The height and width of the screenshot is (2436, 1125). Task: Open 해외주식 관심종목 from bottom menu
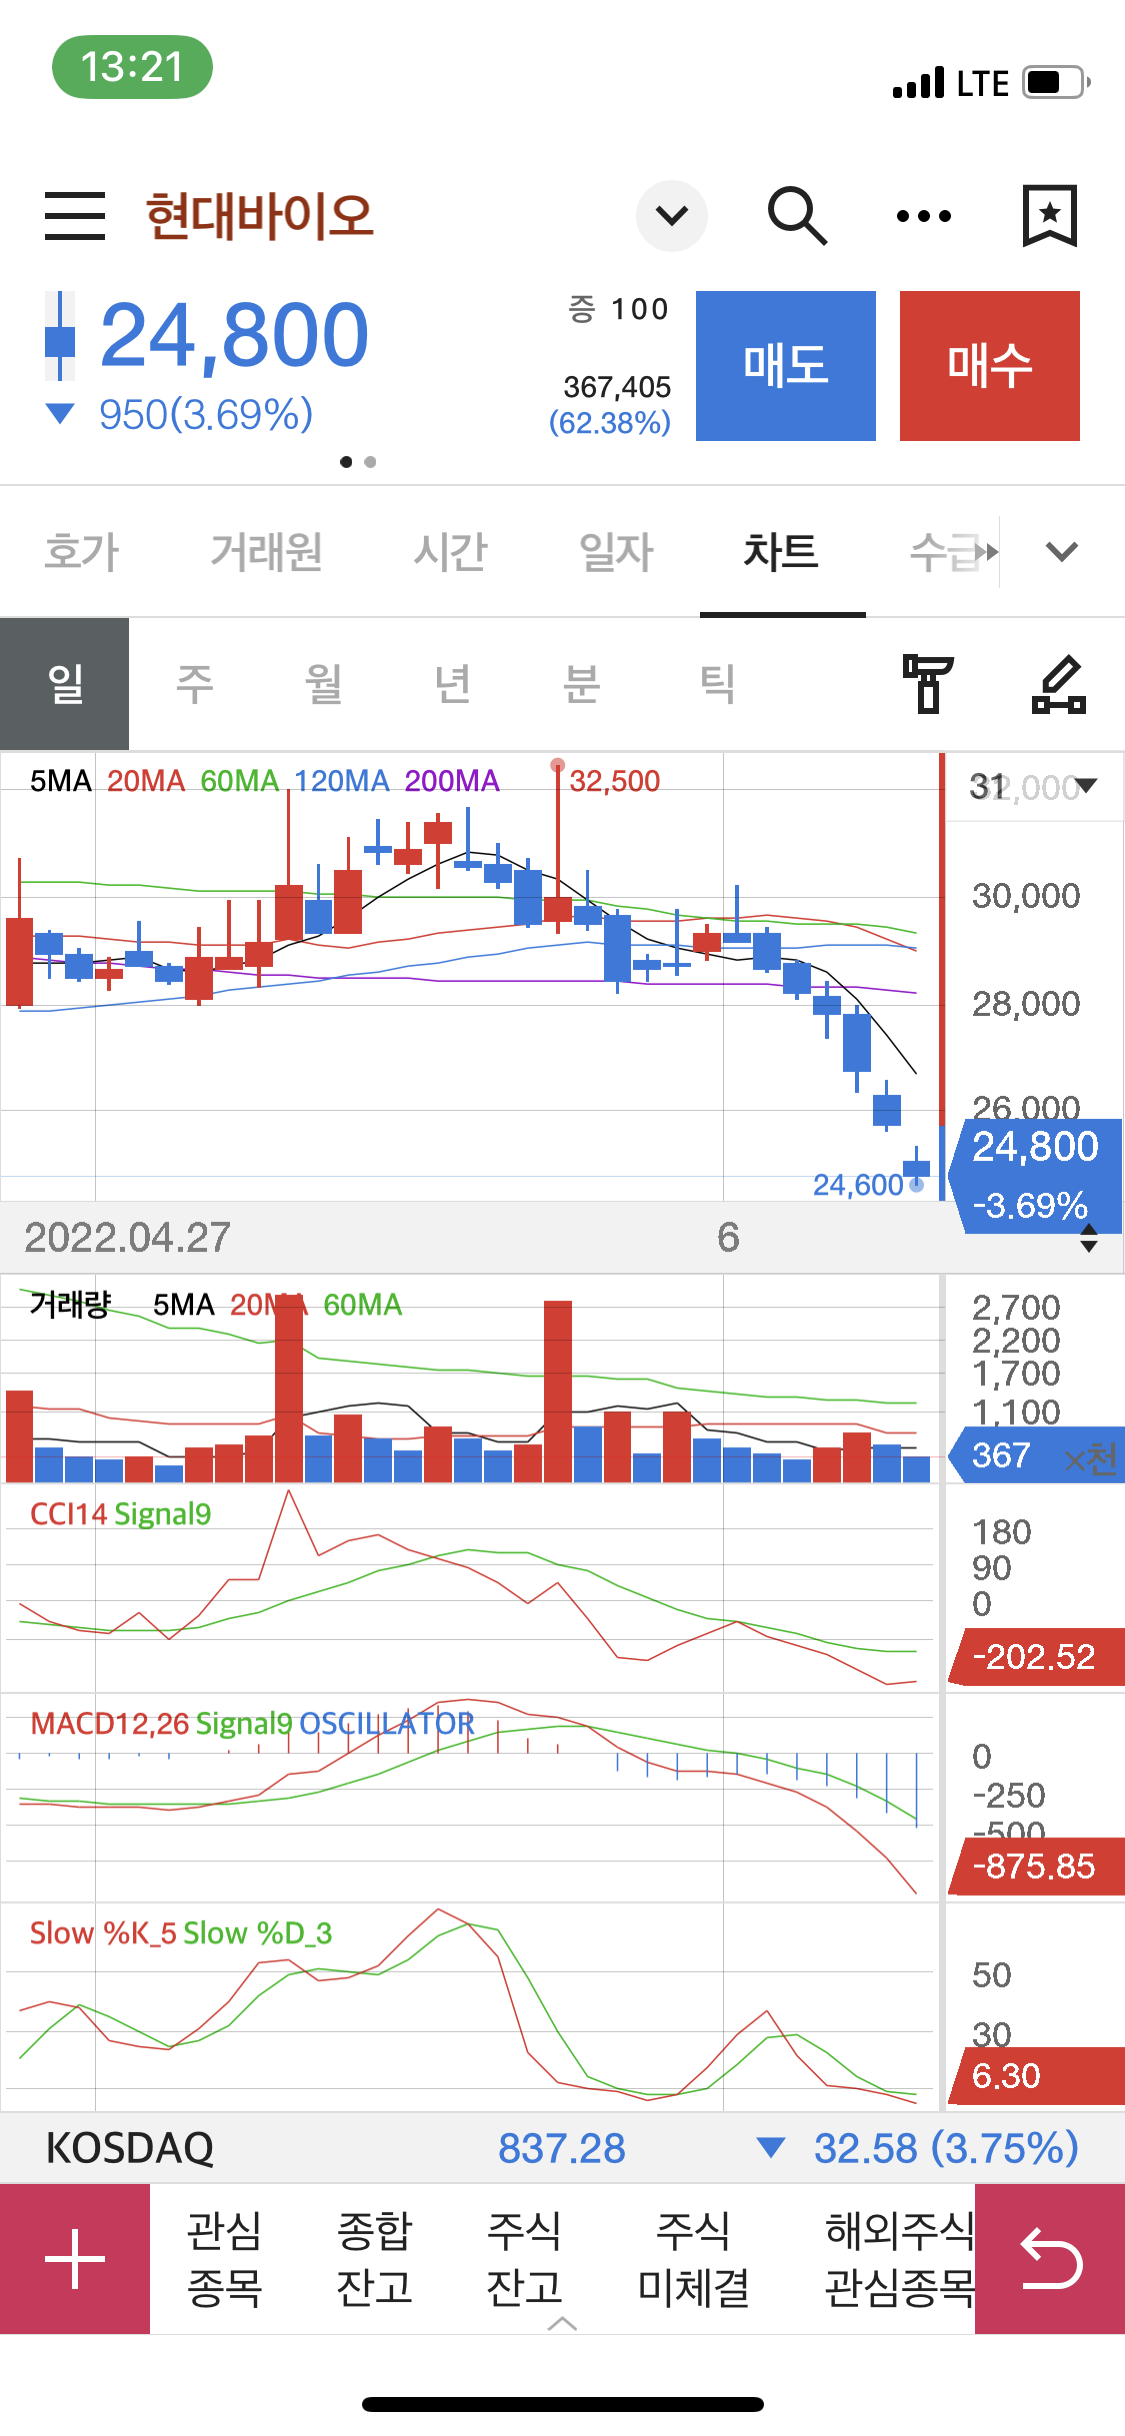coord(899,2259)
